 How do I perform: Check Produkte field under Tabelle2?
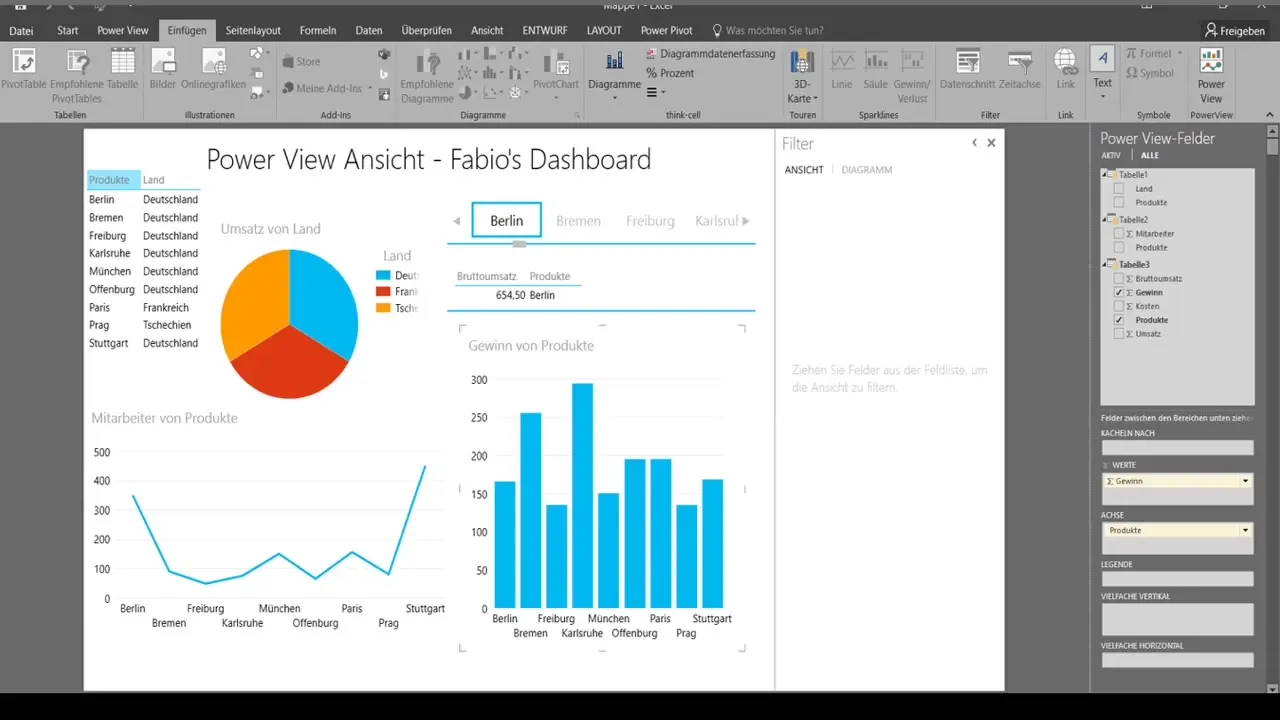click(x=1119, y=248)
